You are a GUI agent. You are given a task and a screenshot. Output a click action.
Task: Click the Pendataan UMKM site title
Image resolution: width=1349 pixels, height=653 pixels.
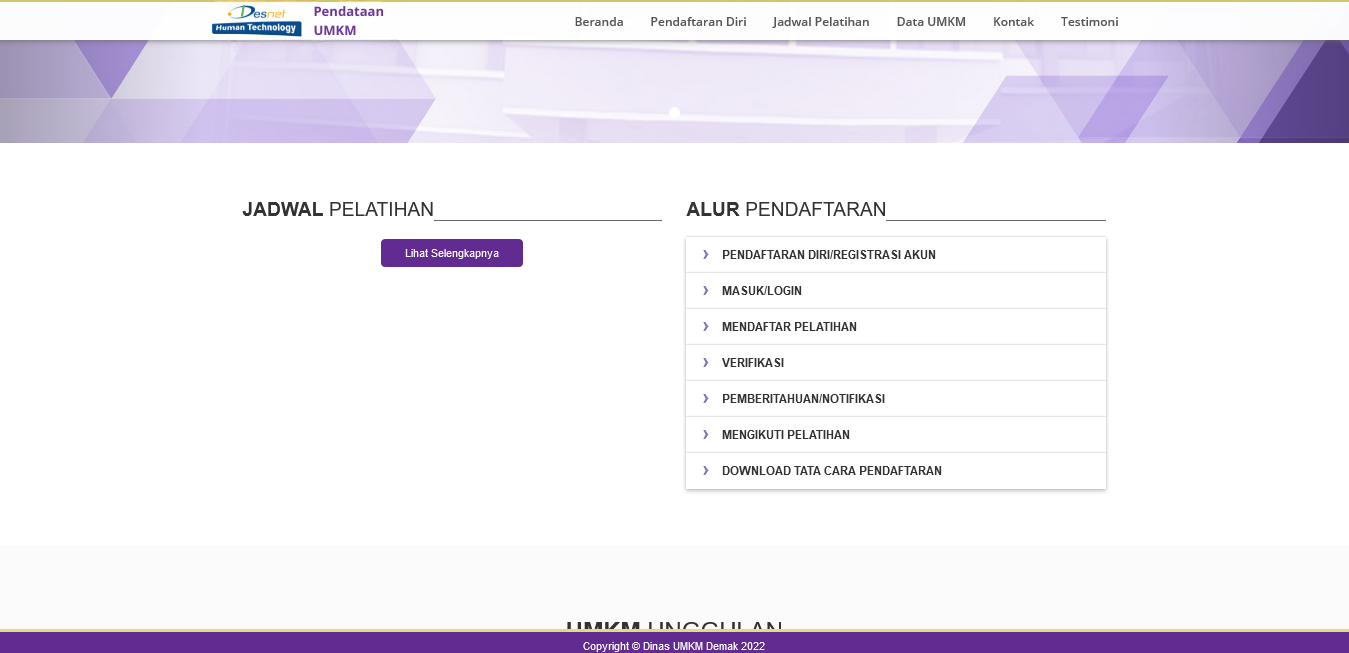pyautogui.click(x=348, y=21)
